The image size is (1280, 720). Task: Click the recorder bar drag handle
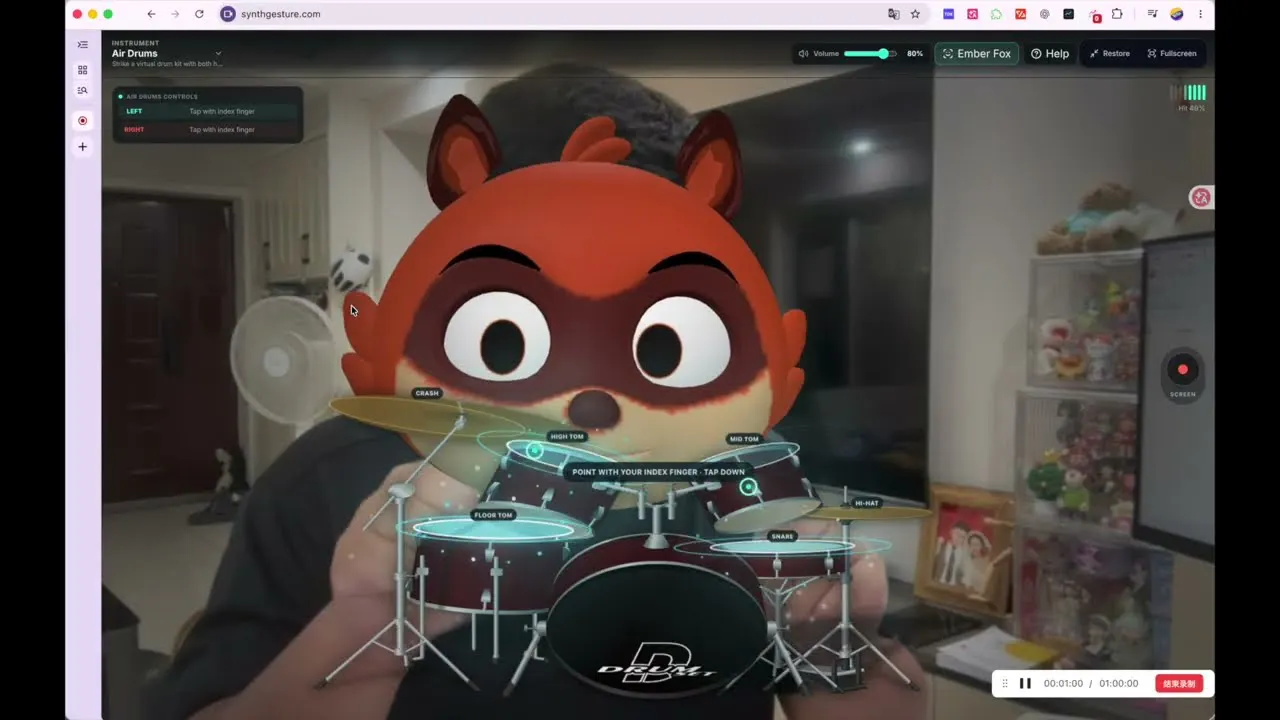click(1005, 684)
